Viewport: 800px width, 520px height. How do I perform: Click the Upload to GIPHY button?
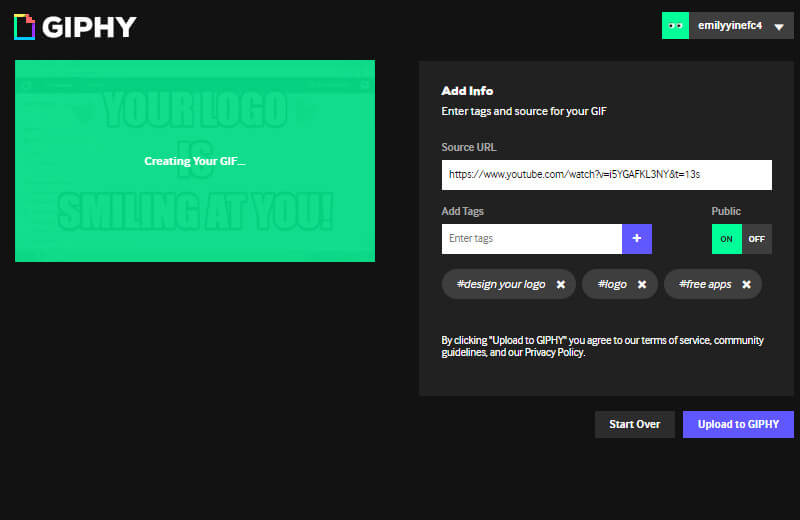pyautogui.click(x=738, y=424)
